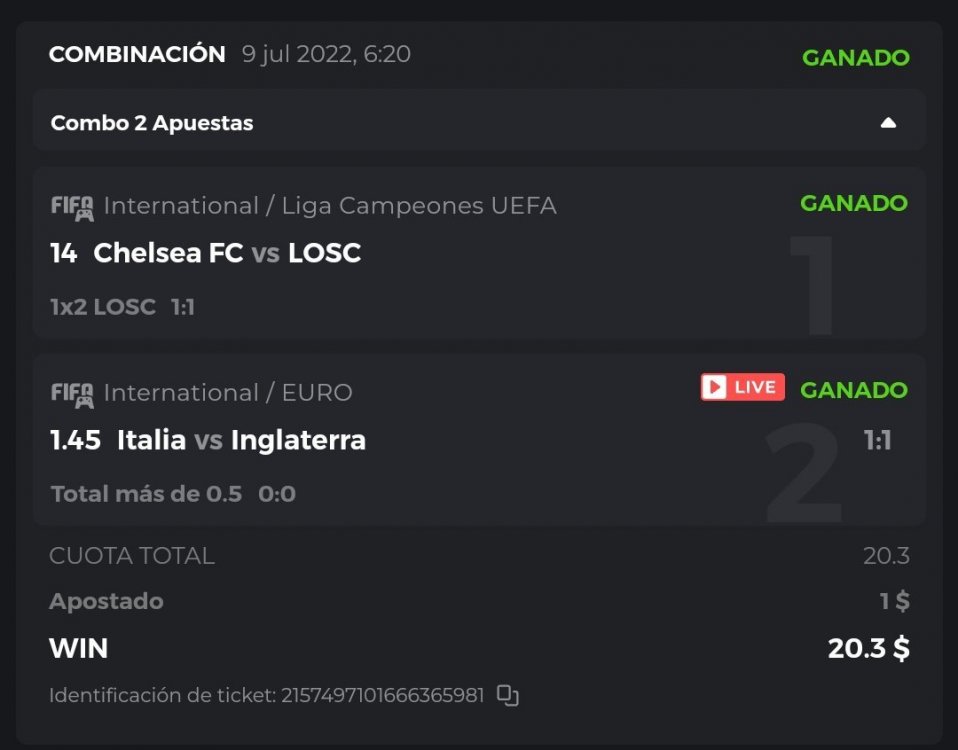Viewport: 958px width, 750px height.
Task: Click the 1x2 LOSC bet selection
Action: tap(103, 307)
